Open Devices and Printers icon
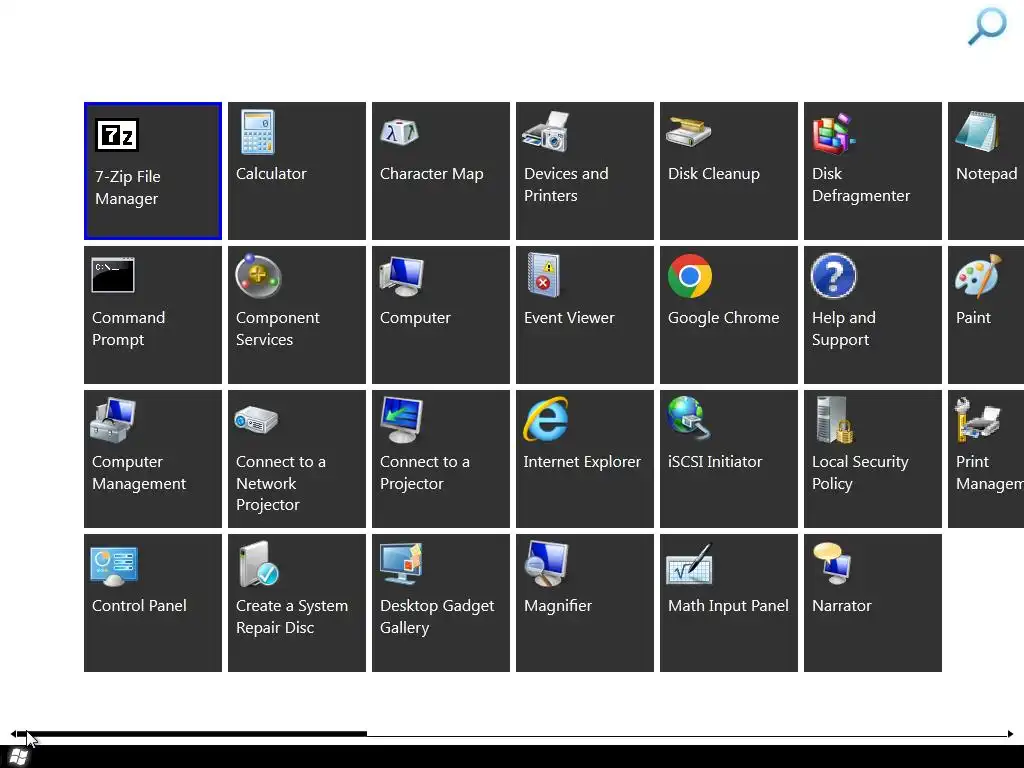Image resolution: width=1024 pixels, height=768 pixels. pyautogui.click(x=545, y=132)
